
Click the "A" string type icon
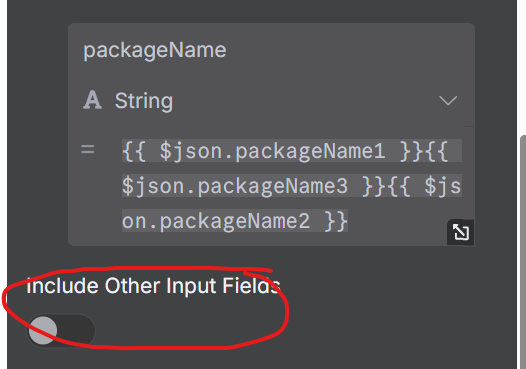click(x=92, y=100)
